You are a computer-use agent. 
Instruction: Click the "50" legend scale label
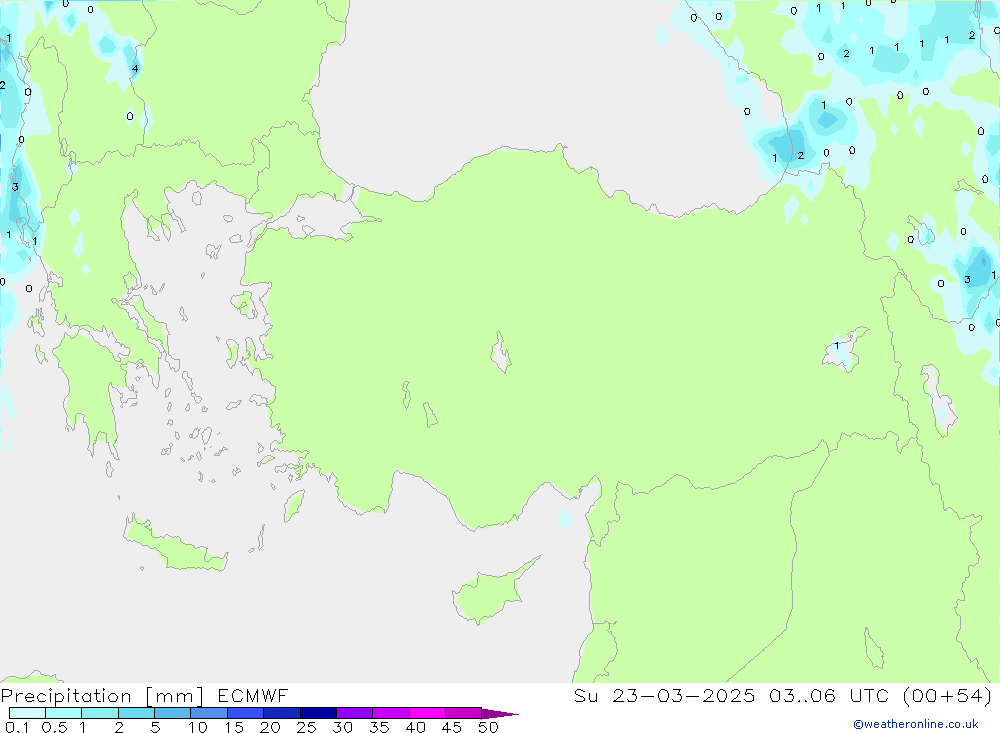(x=488, y=727)
